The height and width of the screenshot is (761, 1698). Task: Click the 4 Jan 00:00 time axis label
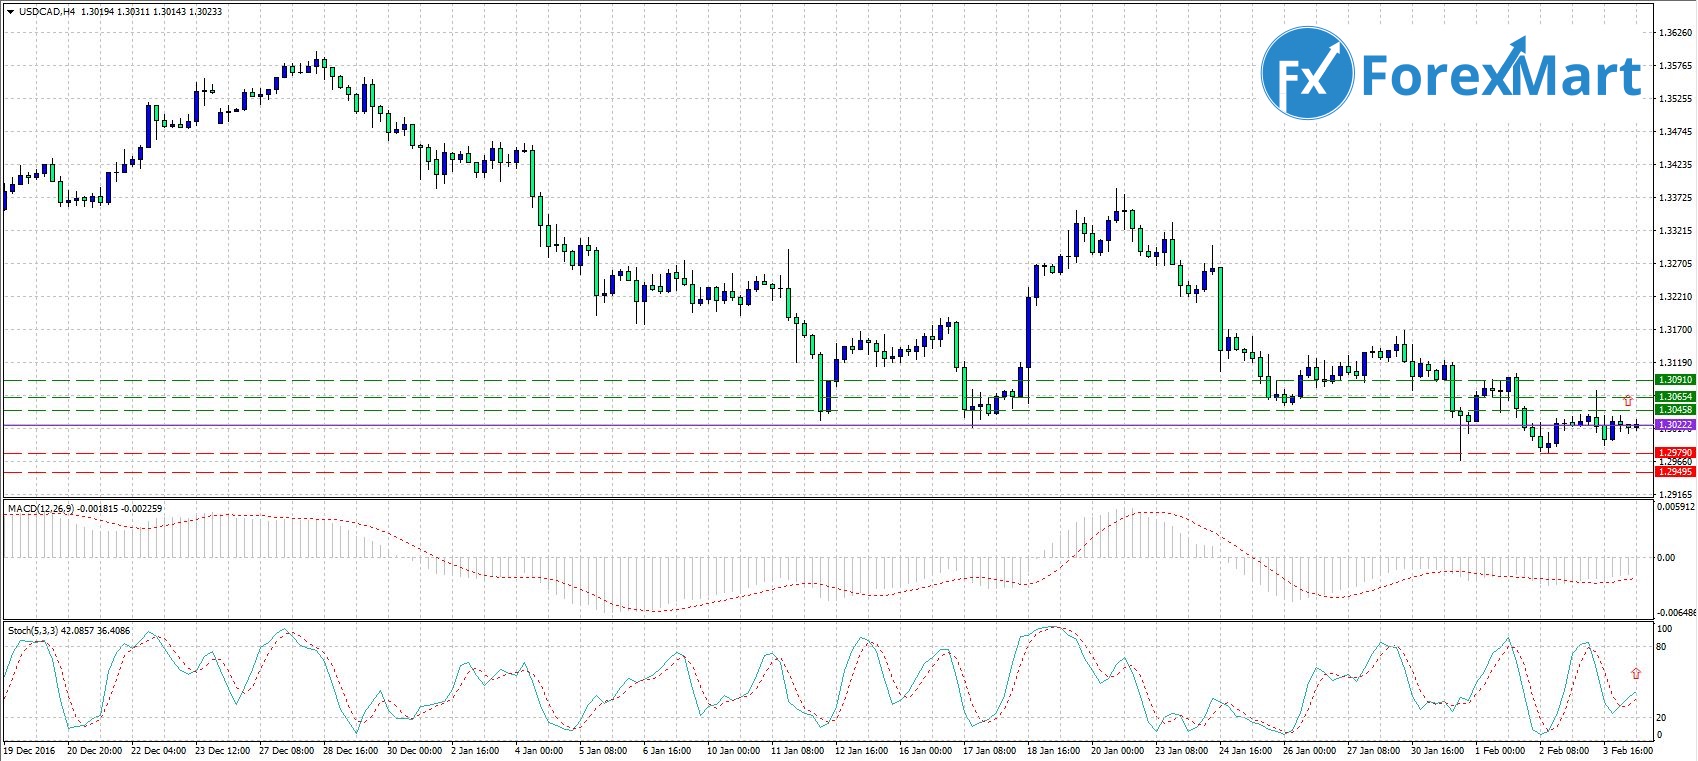click(540, 751)
